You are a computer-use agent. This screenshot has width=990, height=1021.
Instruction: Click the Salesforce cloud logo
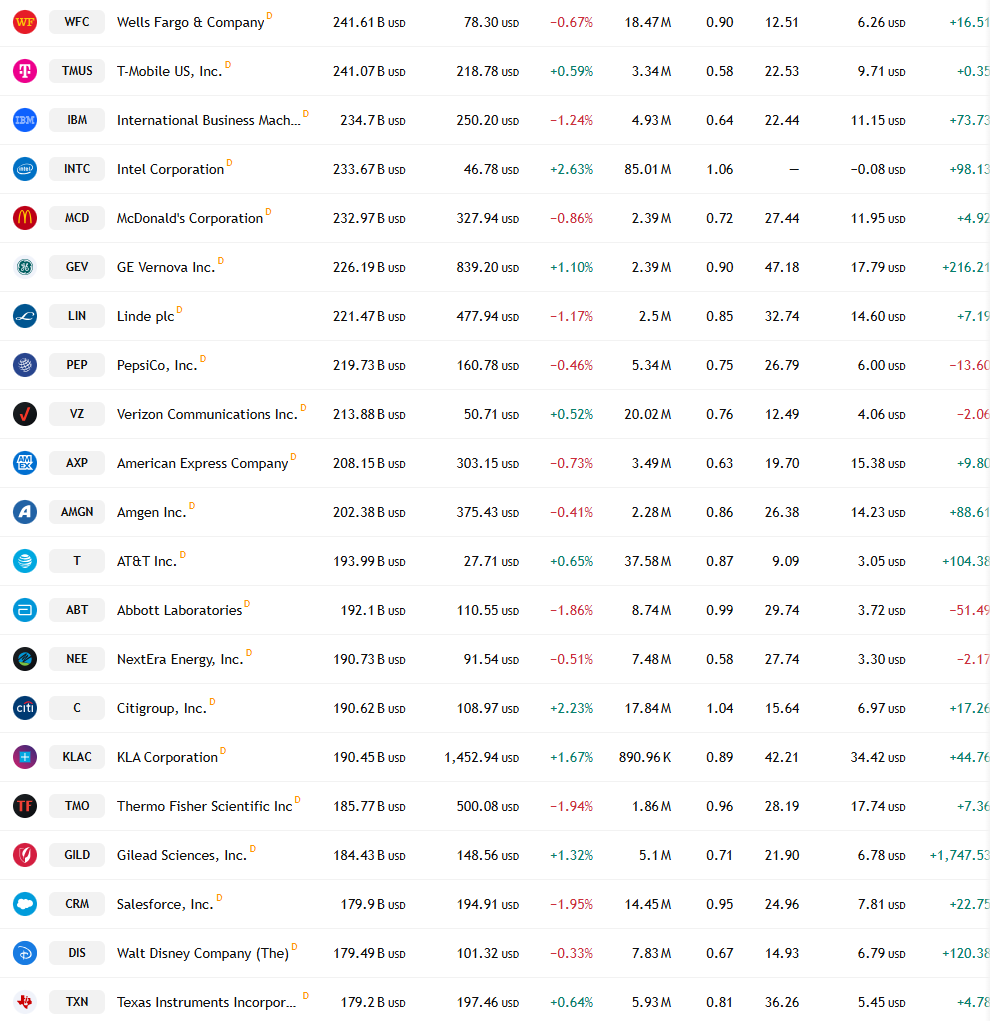25,904
